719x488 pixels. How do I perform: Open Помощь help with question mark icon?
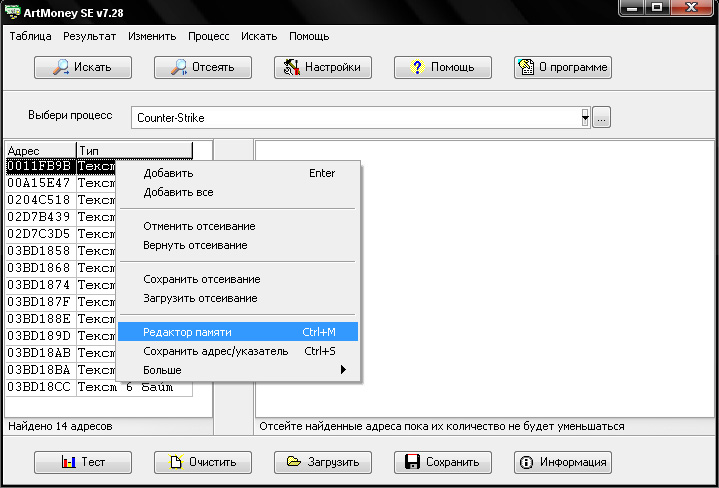[x=443, y=68]
